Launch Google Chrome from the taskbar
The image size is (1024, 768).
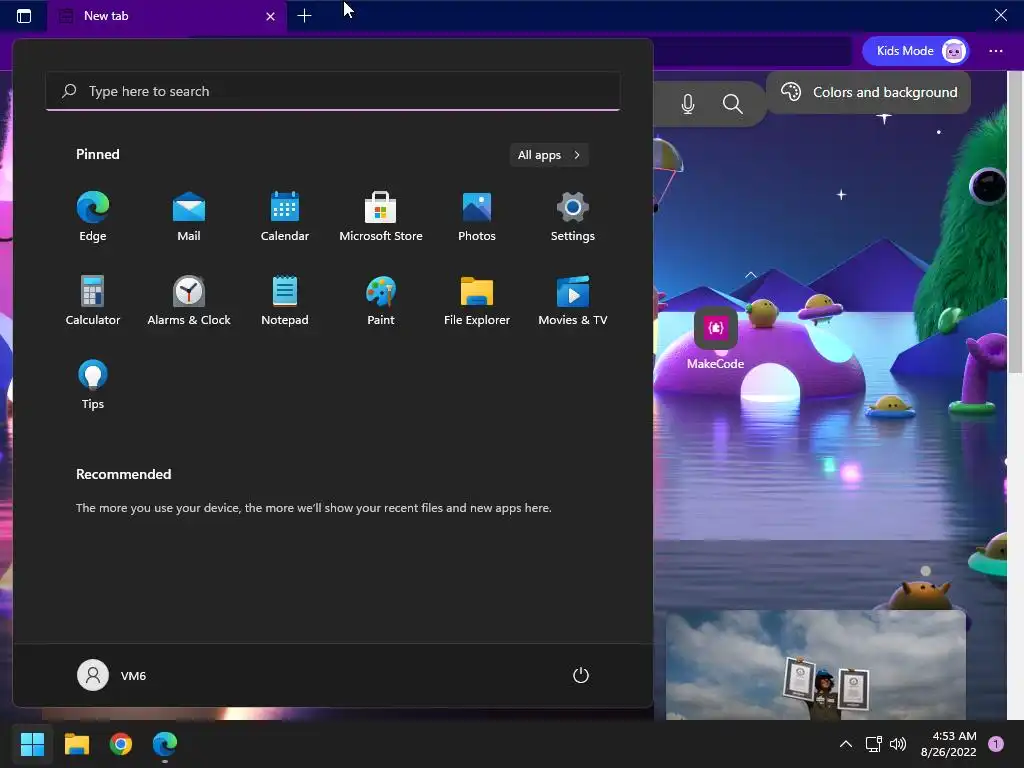(121, 744)
